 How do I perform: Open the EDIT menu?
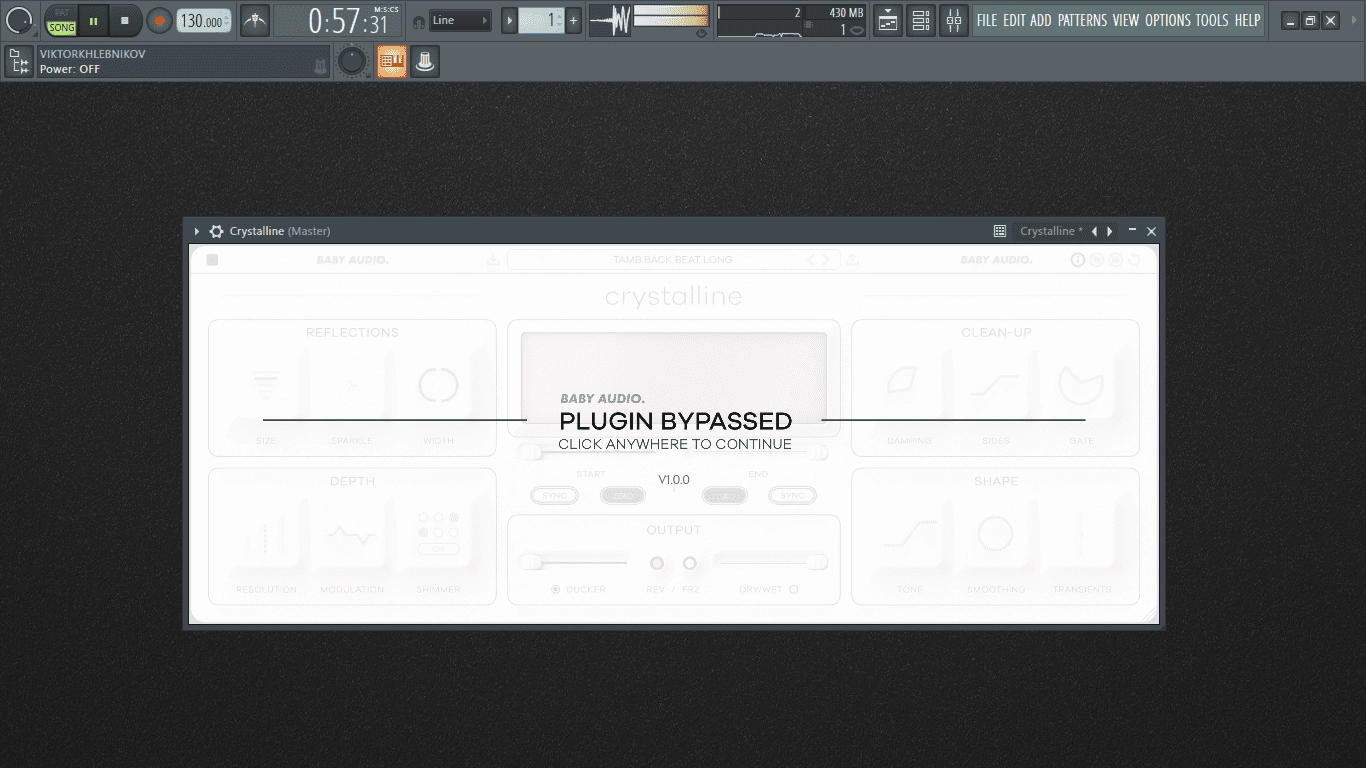tap(1014, 20)
